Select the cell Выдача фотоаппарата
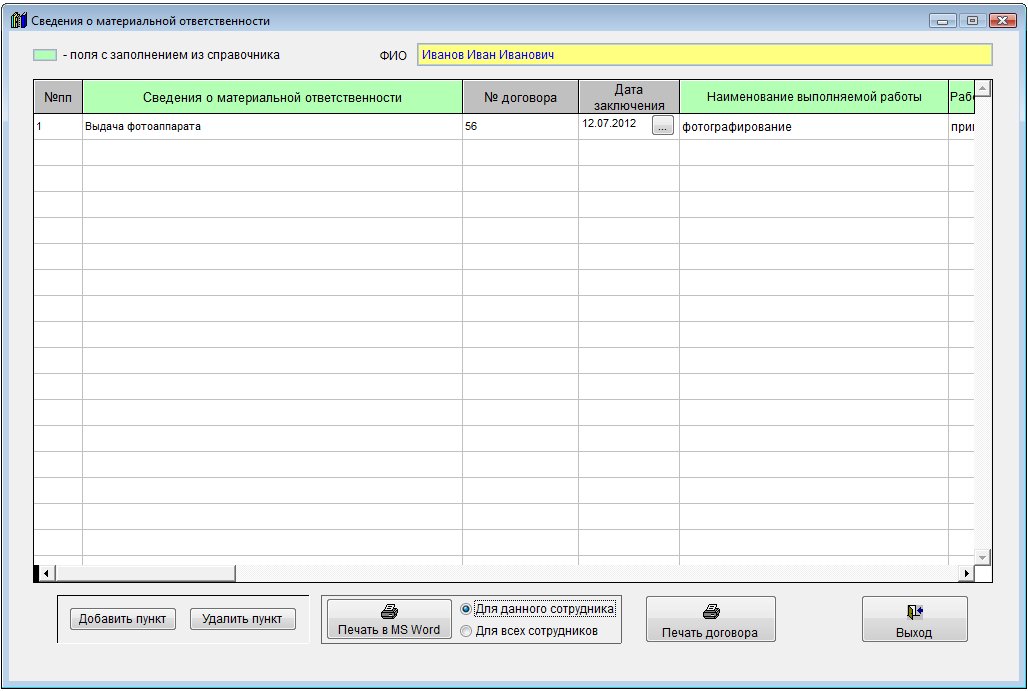This screenshot has height=691, width=1028. tap(272, 127)
